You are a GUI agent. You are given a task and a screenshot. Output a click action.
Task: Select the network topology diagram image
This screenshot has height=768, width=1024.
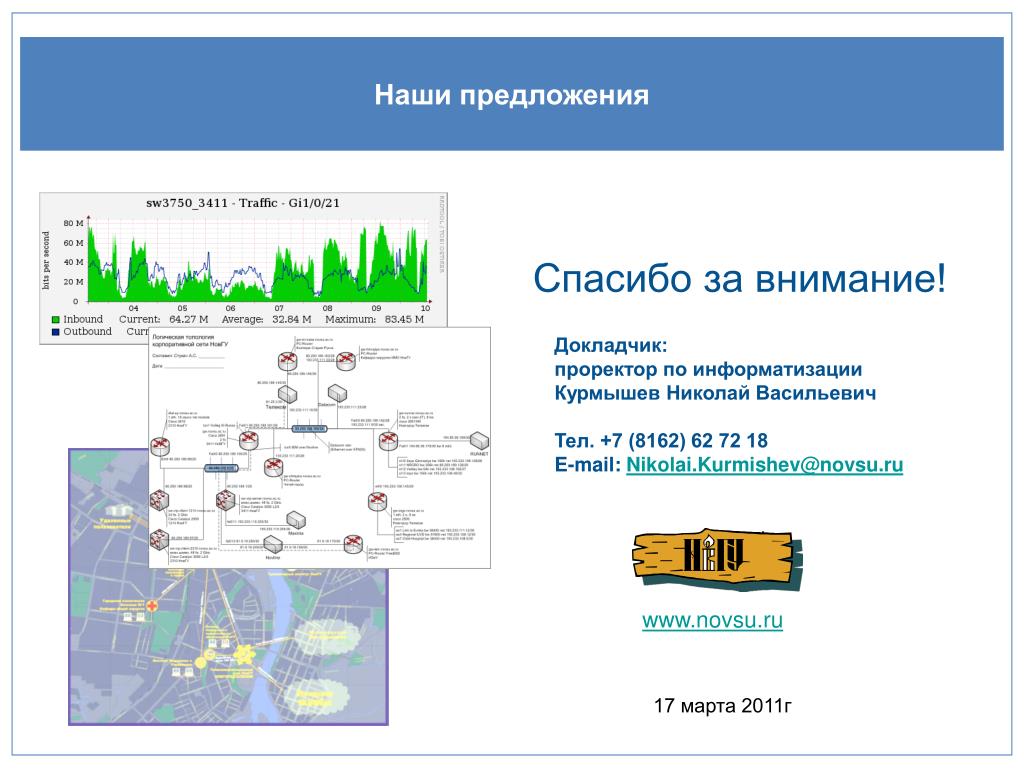coord(319,447)
